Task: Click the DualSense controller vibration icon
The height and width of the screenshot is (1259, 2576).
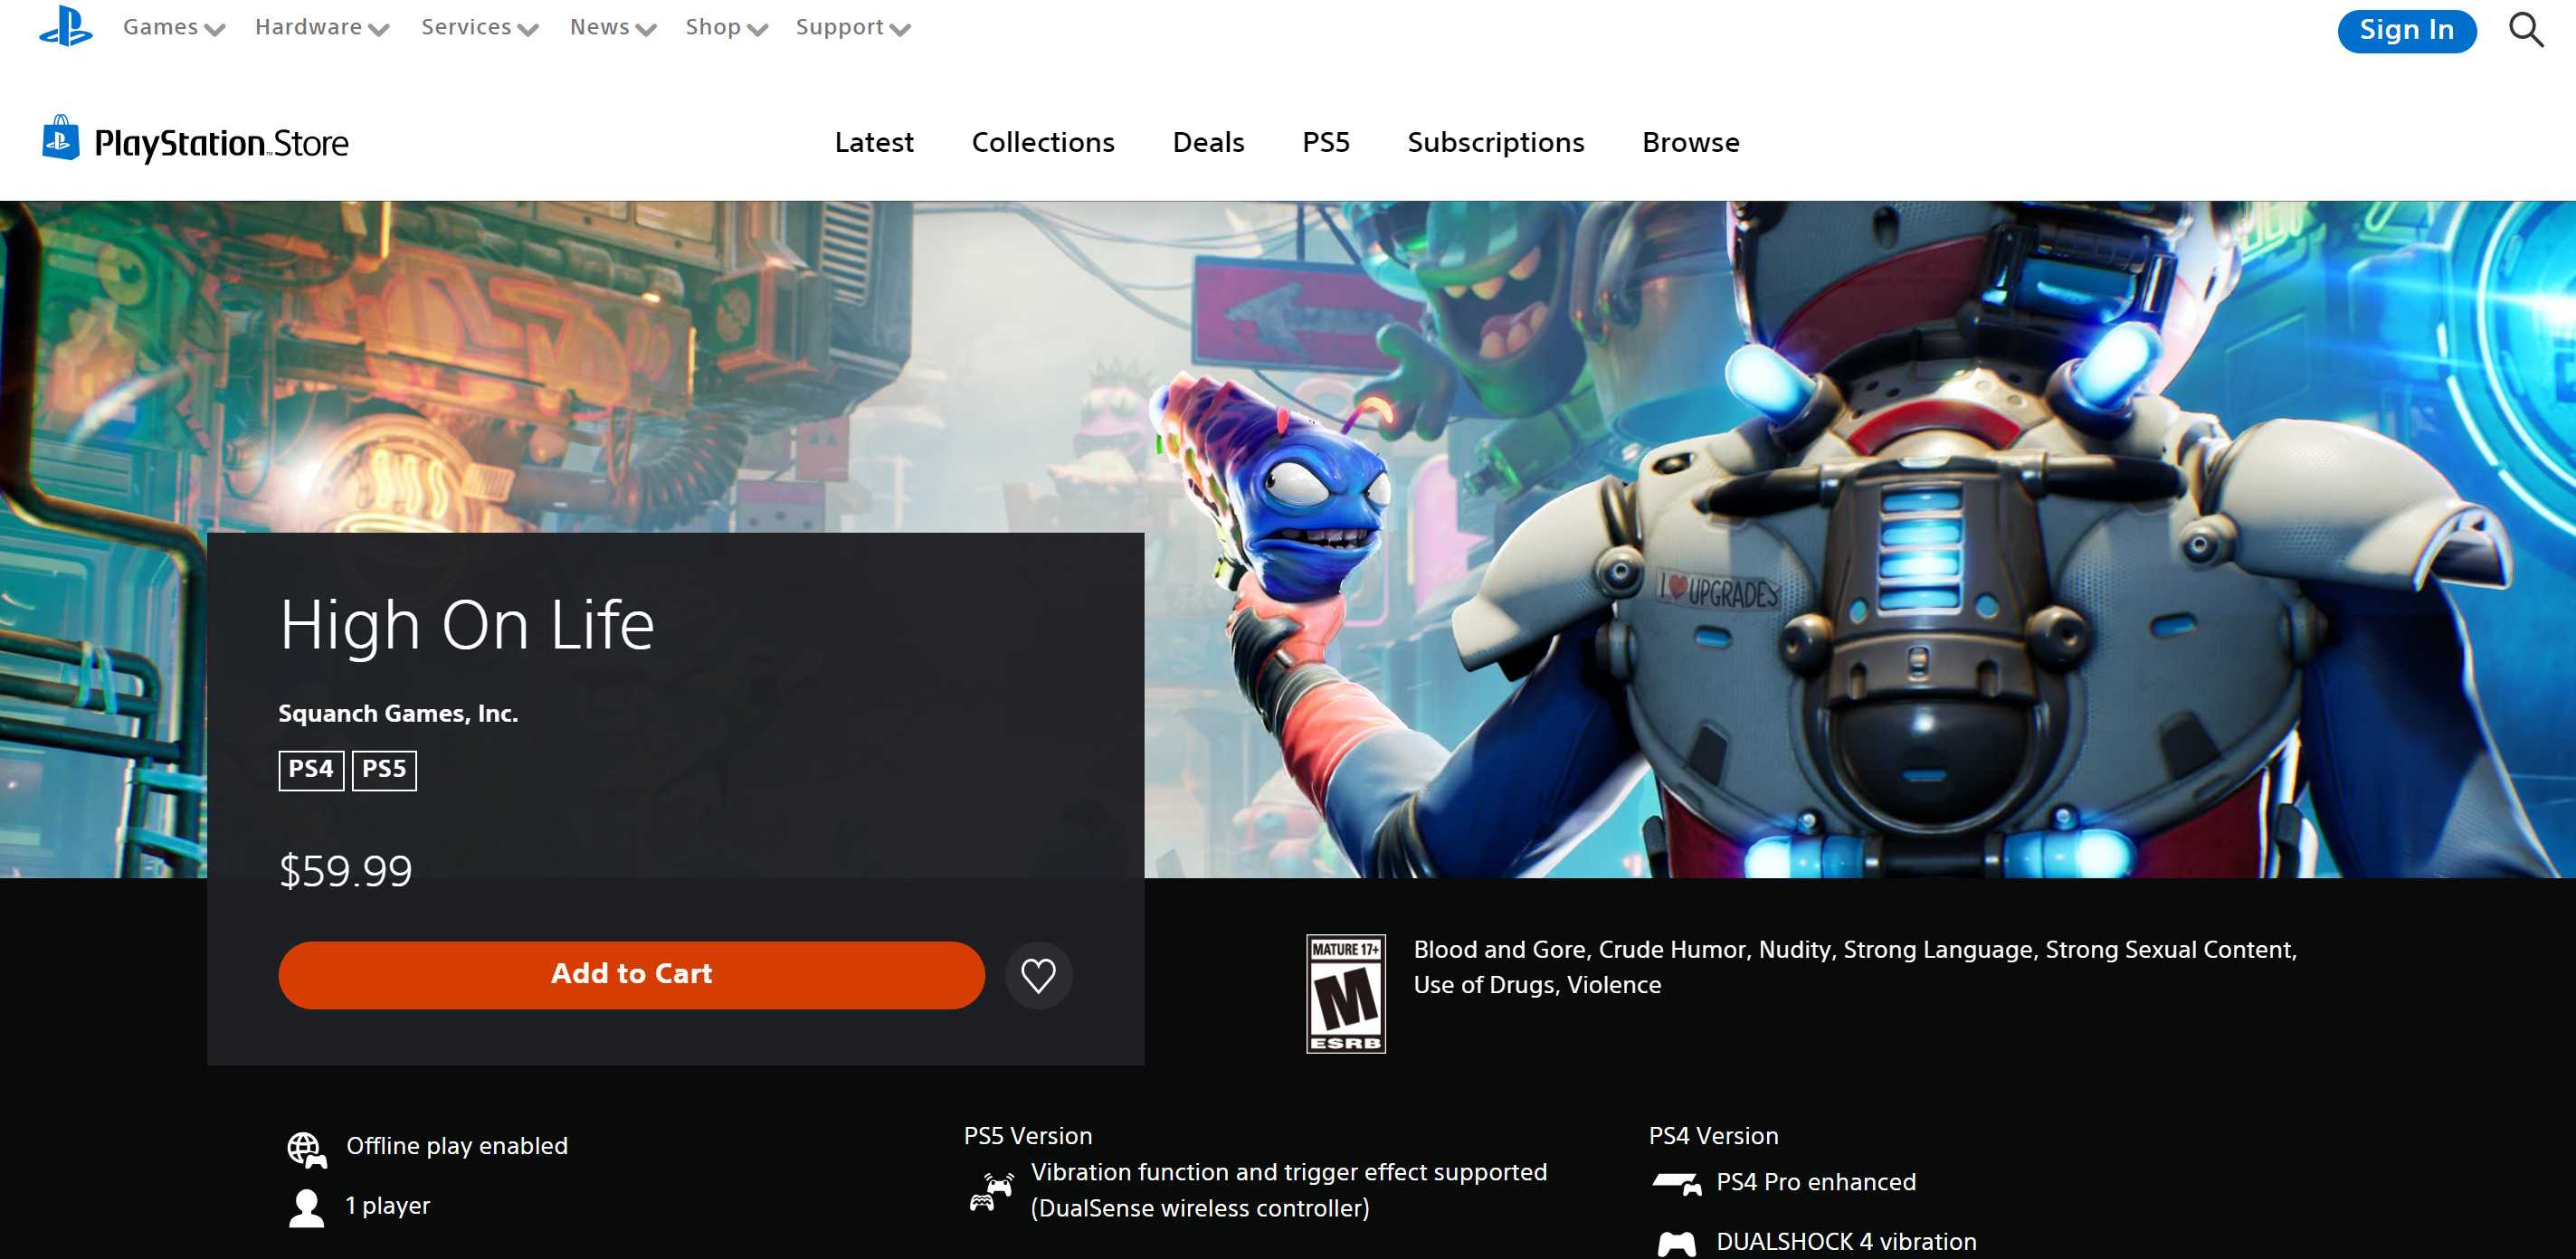Action: coord(992,1191)
